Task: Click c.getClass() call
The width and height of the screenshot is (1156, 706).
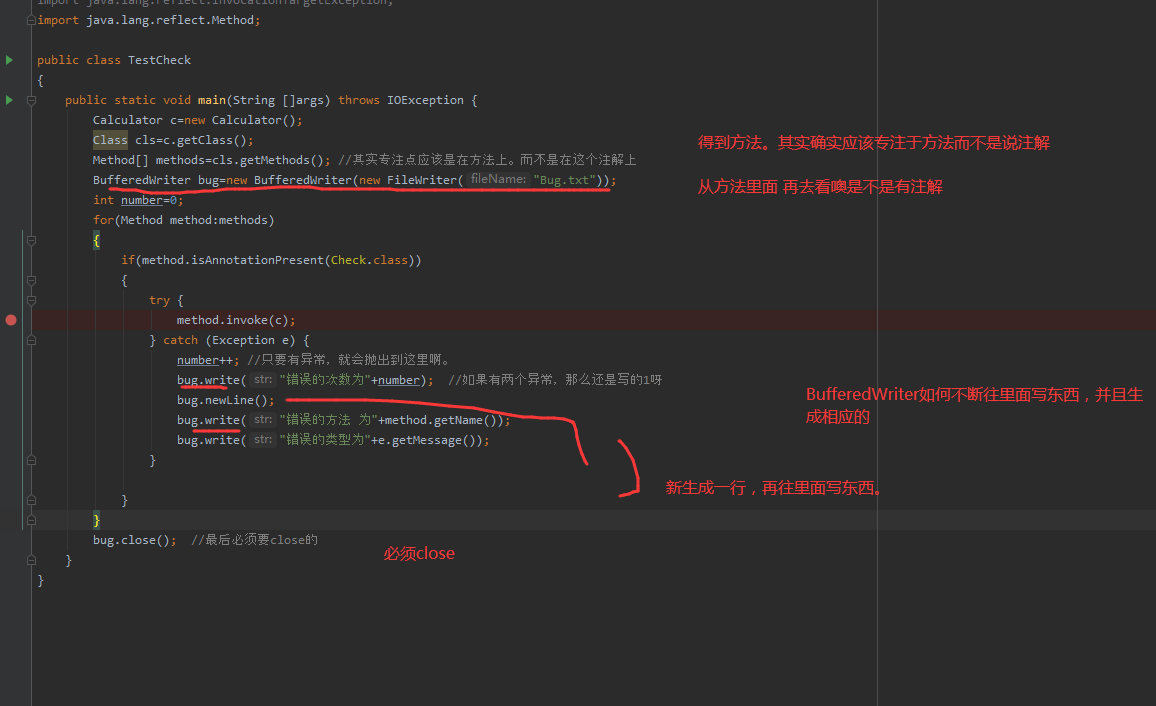Action: pos(204,140)
